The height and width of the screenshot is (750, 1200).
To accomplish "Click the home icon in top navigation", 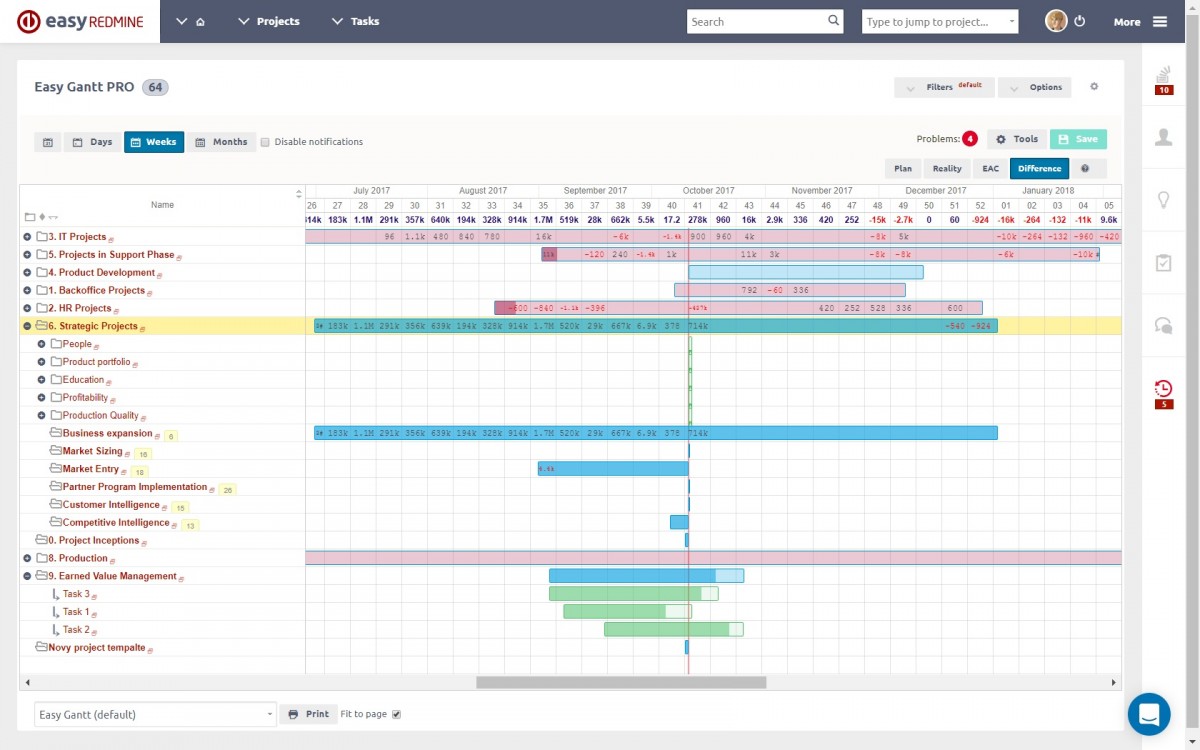I will (200, 22).
